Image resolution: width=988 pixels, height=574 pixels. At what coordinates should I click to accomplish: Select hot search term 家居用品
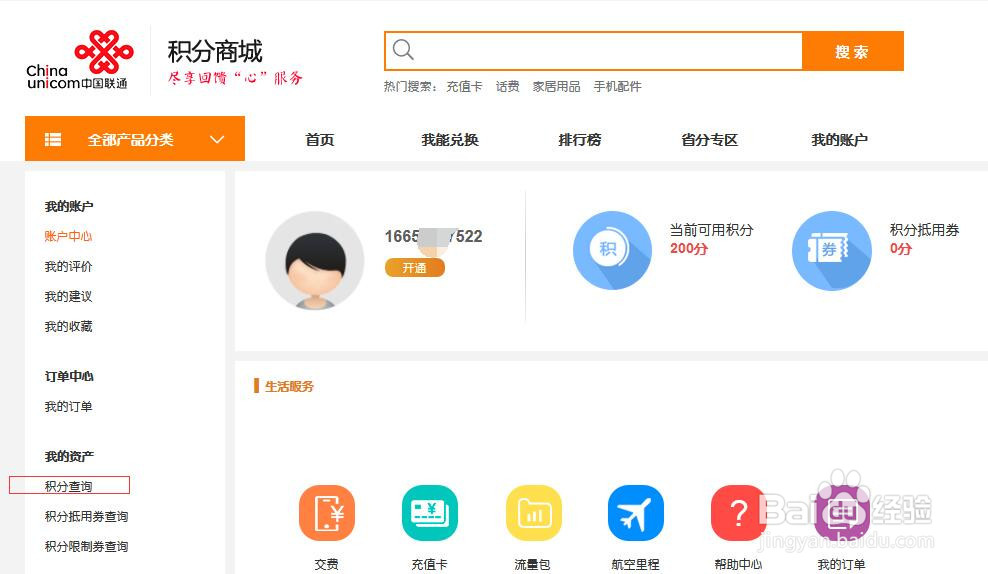(x=556, y=86)
